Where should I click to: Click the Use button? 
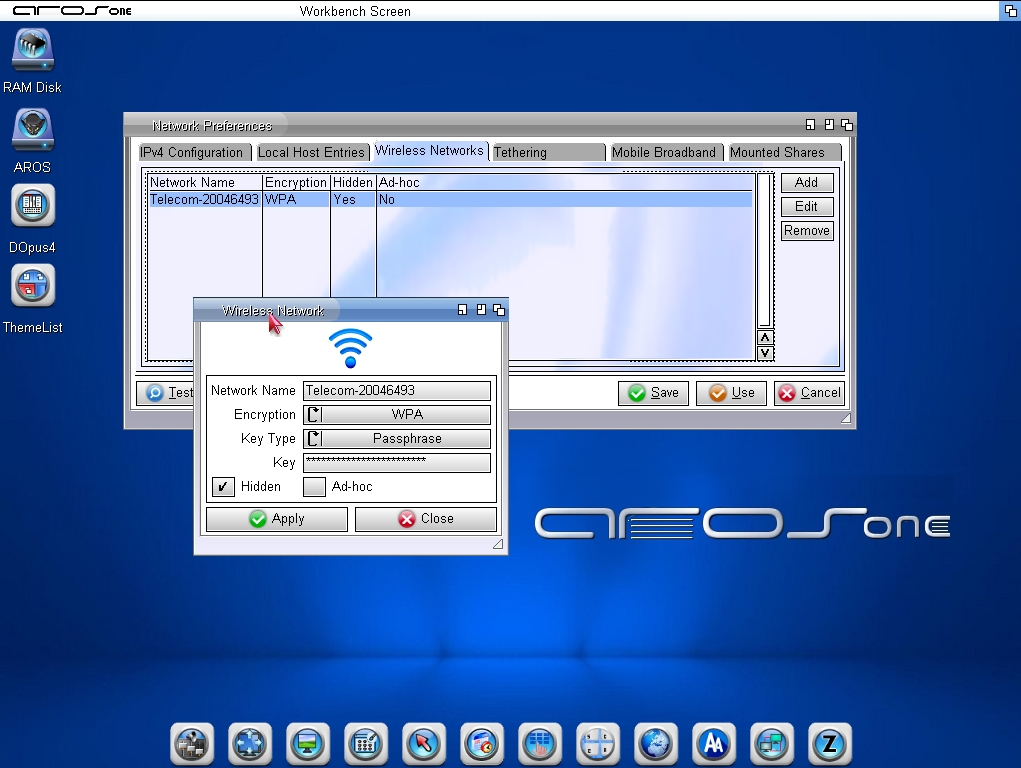coord(731,393)
